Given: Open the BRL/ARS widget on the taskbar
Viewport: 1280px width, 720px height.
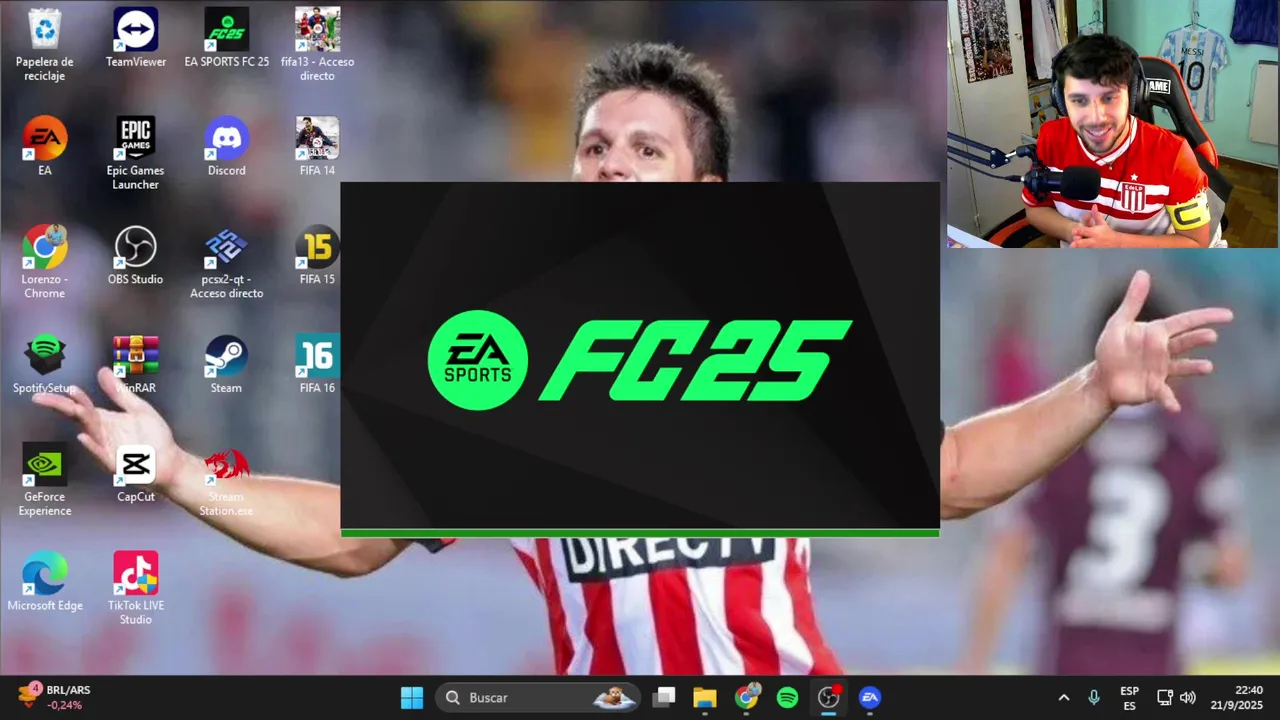Looking at the screenshot, I should click(56, 697).
